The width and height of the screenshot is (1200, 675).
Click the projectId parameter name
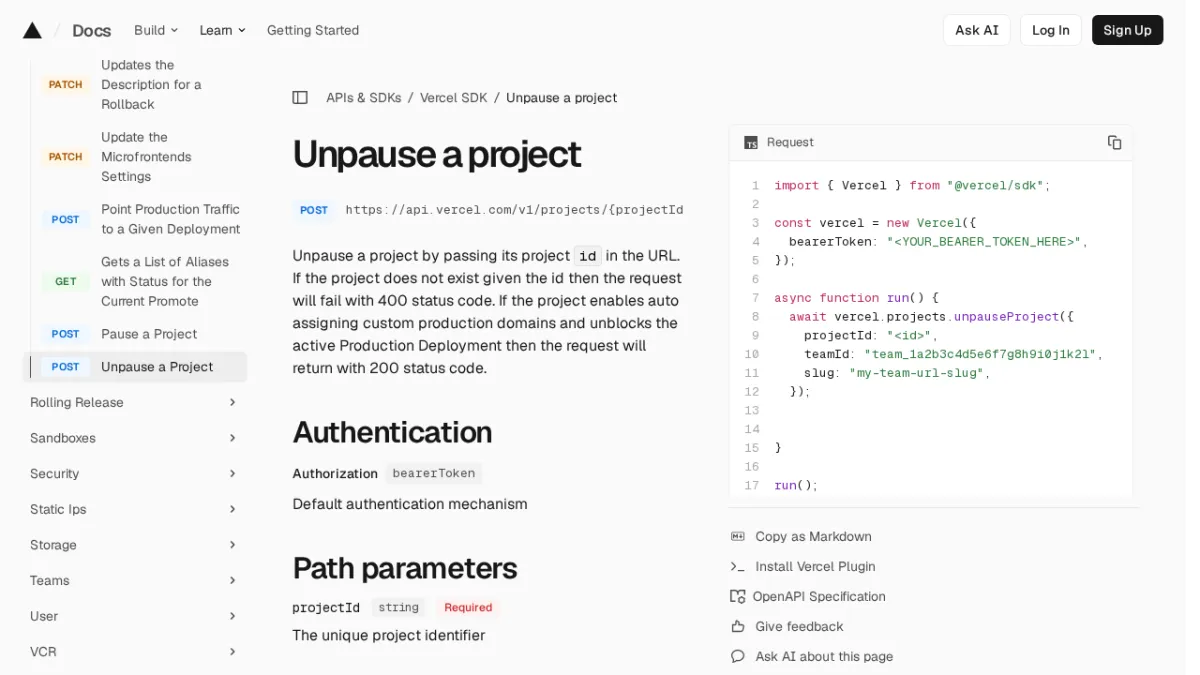tap(326, 607)
